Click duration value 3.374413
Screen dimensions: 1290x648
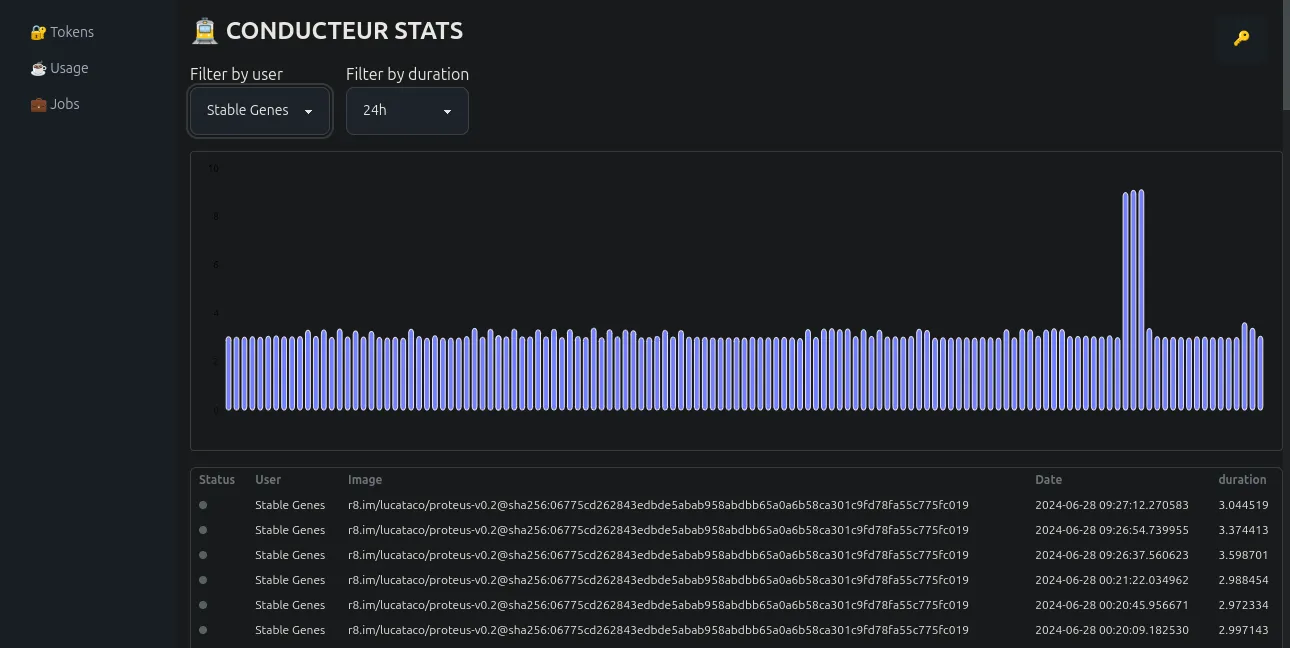click(x=1243, y=530)
